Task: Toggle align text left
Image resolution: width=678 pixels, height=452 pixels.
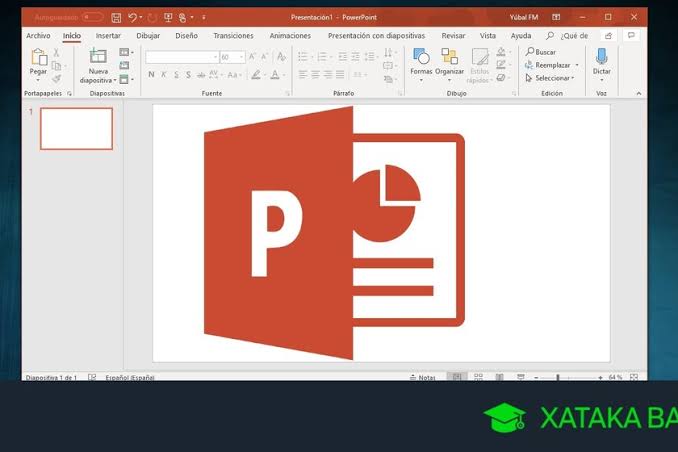Action: pos(303,75)
